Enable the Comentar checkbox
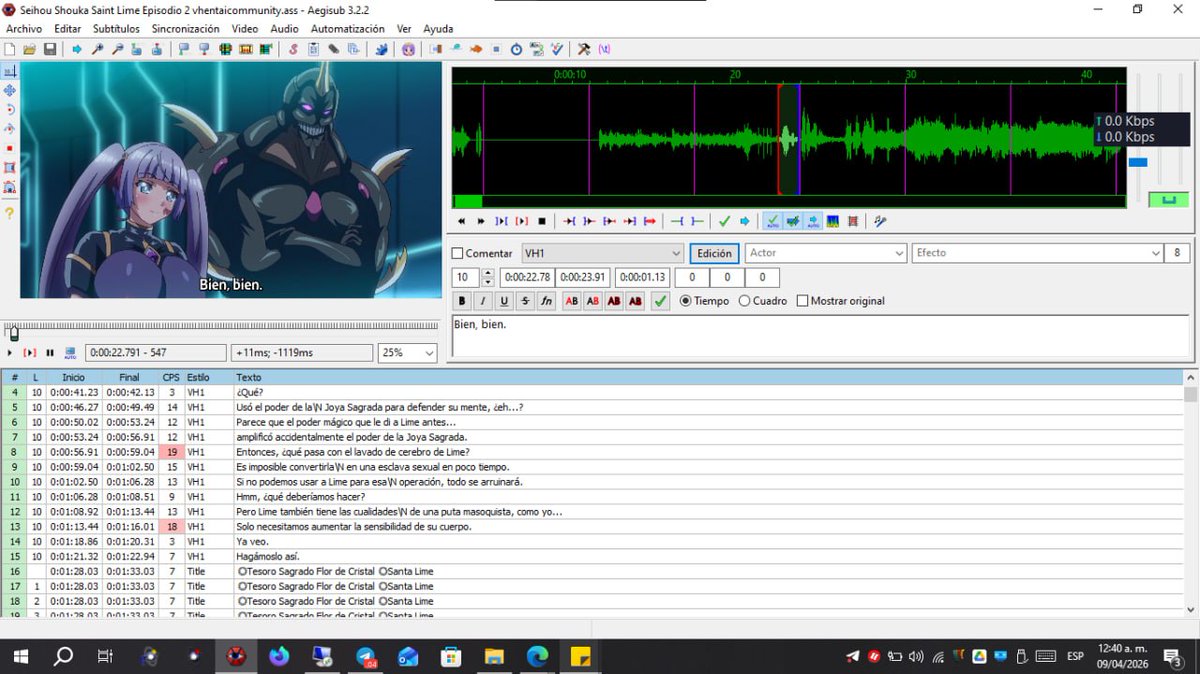Screen dimensions: 1200x674 [458, 253]
